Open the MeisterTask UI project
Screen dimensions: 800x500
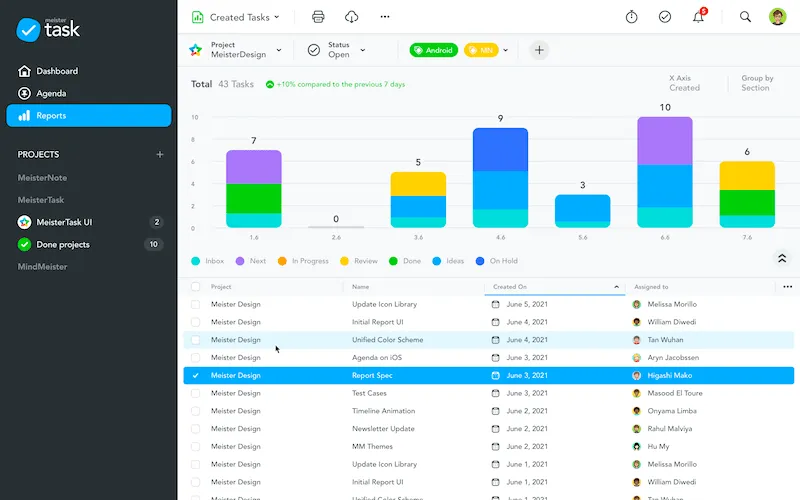pos(64,222)
